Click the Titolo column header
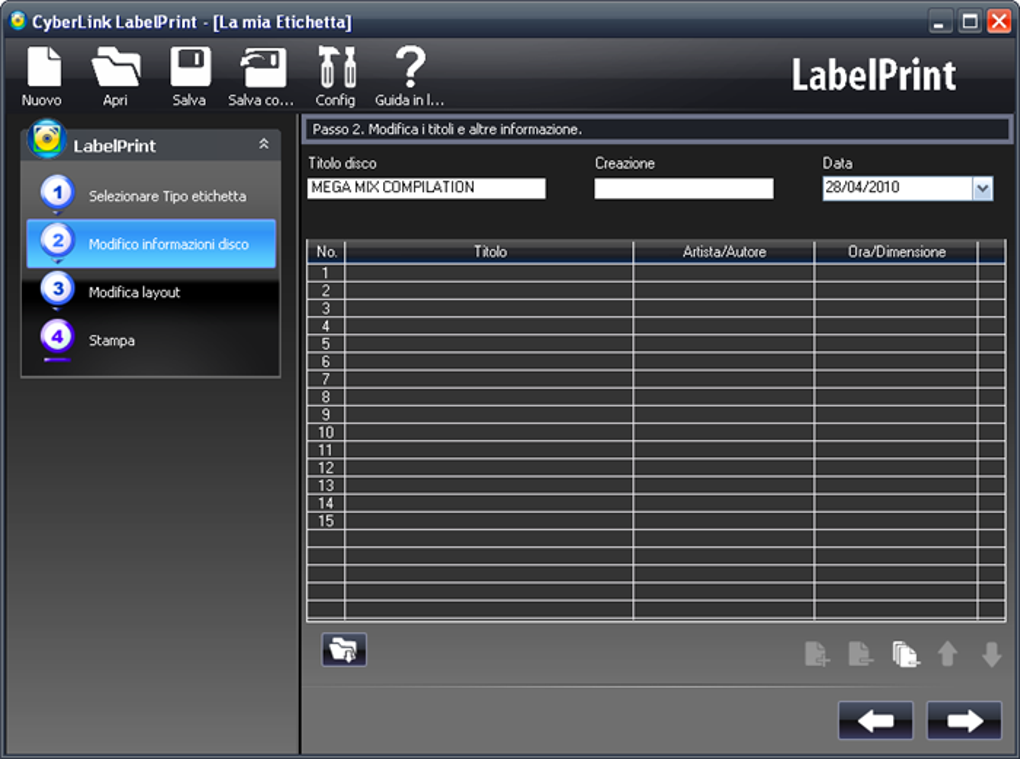The image size is (1020, 759). click(x=489, y=252)
